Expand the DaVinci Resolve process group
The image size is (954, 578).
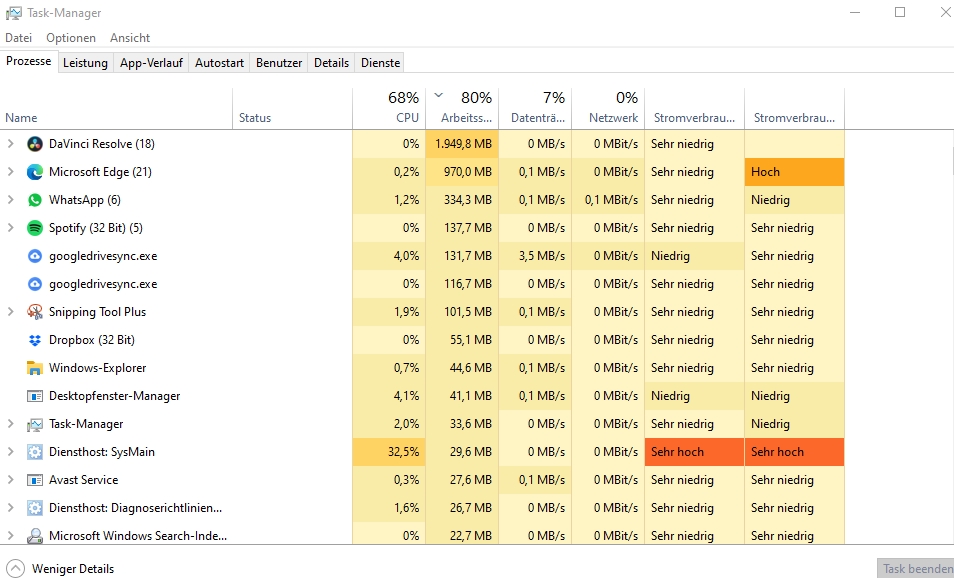(x=10, y=144)
